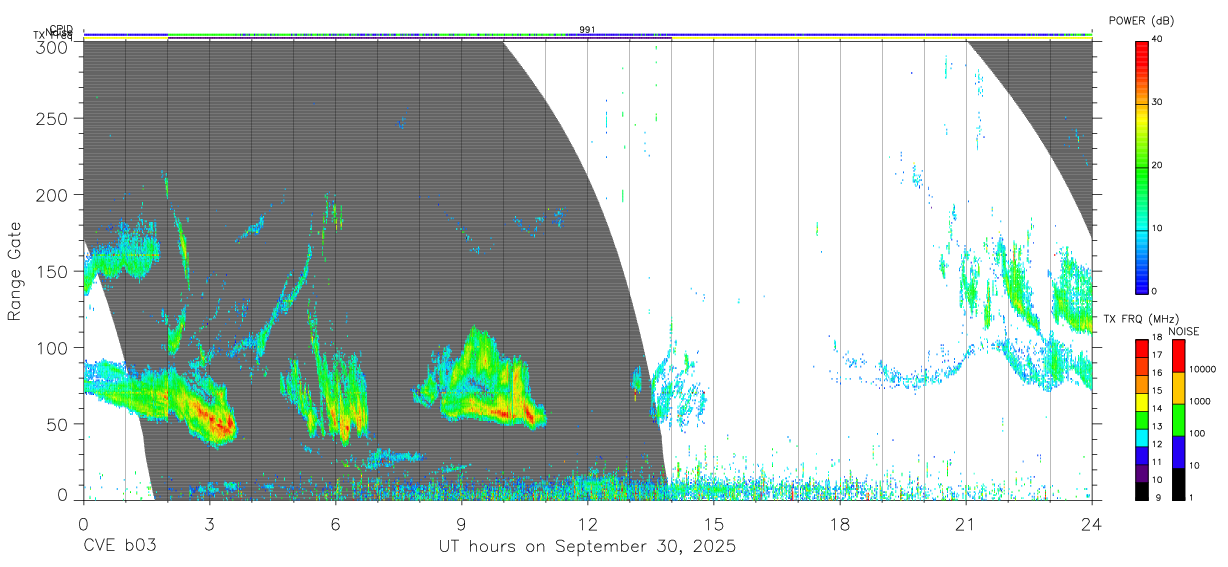Click the Range Gate y-axis title
This screenshot has width=1228, height=567.
15,272
